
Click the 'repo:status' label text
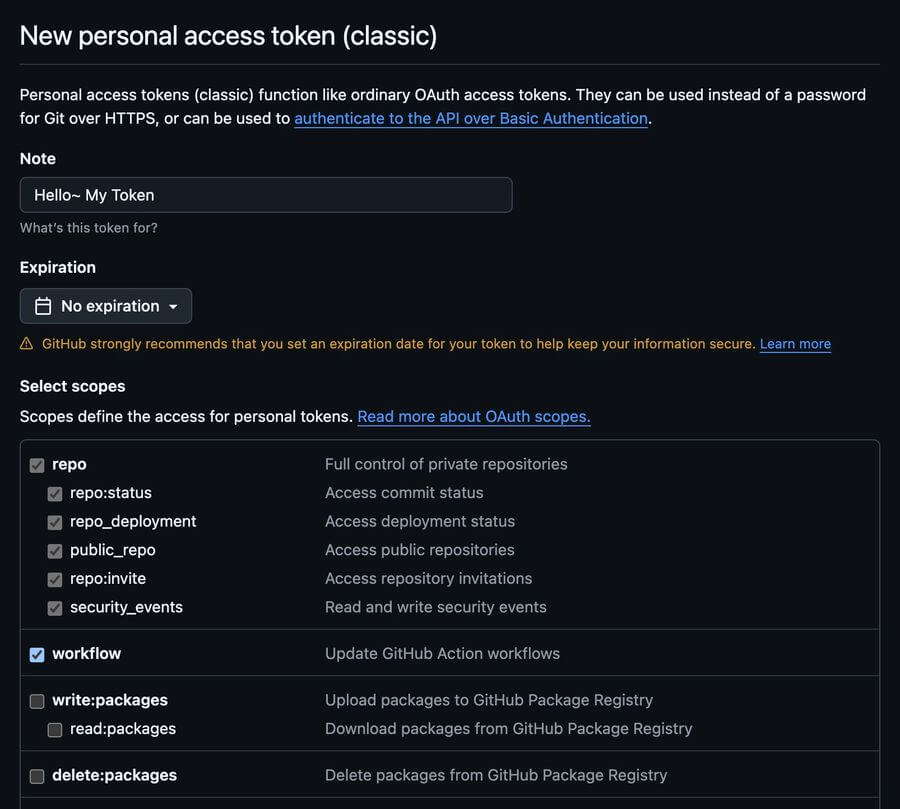tap(111, 493)
